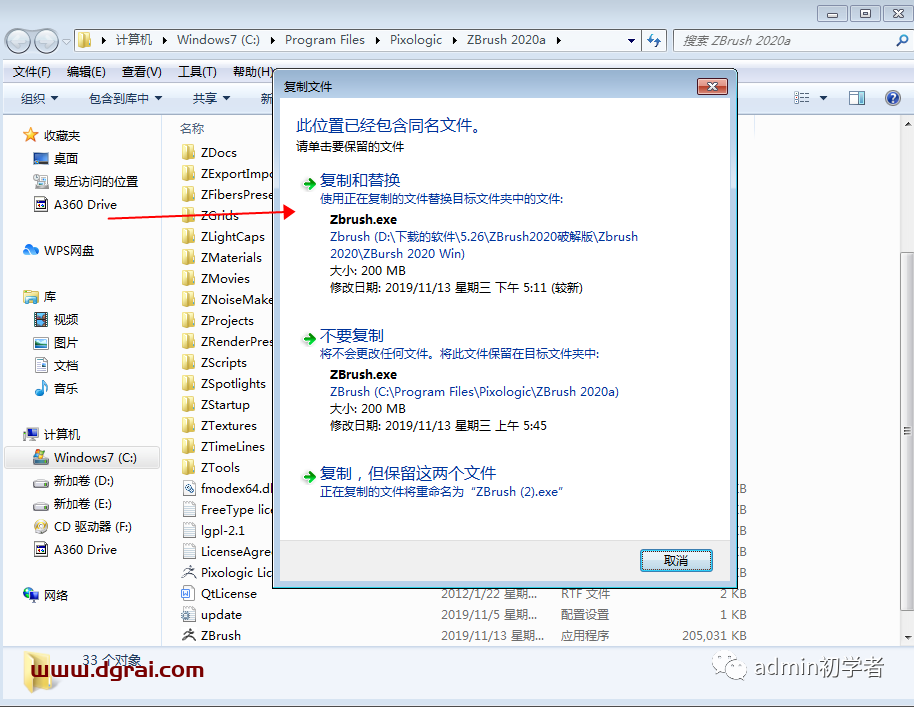Select Windows7 (C:) in navigation tree
Image resolution: width=914 pixels, height=707 pixels.
[95, 457]
